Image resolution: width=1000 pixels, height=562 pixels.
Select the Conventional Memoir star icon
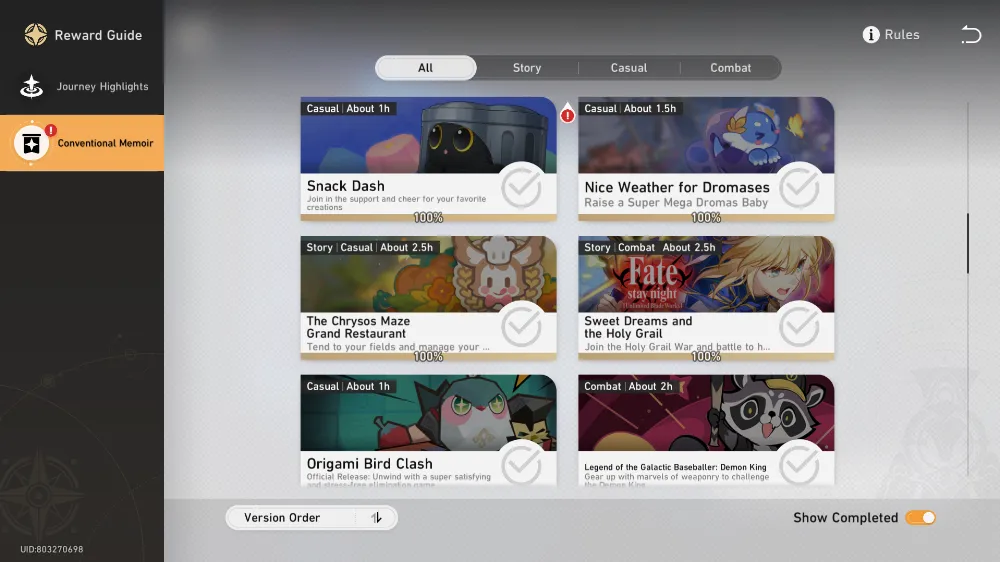31,144
